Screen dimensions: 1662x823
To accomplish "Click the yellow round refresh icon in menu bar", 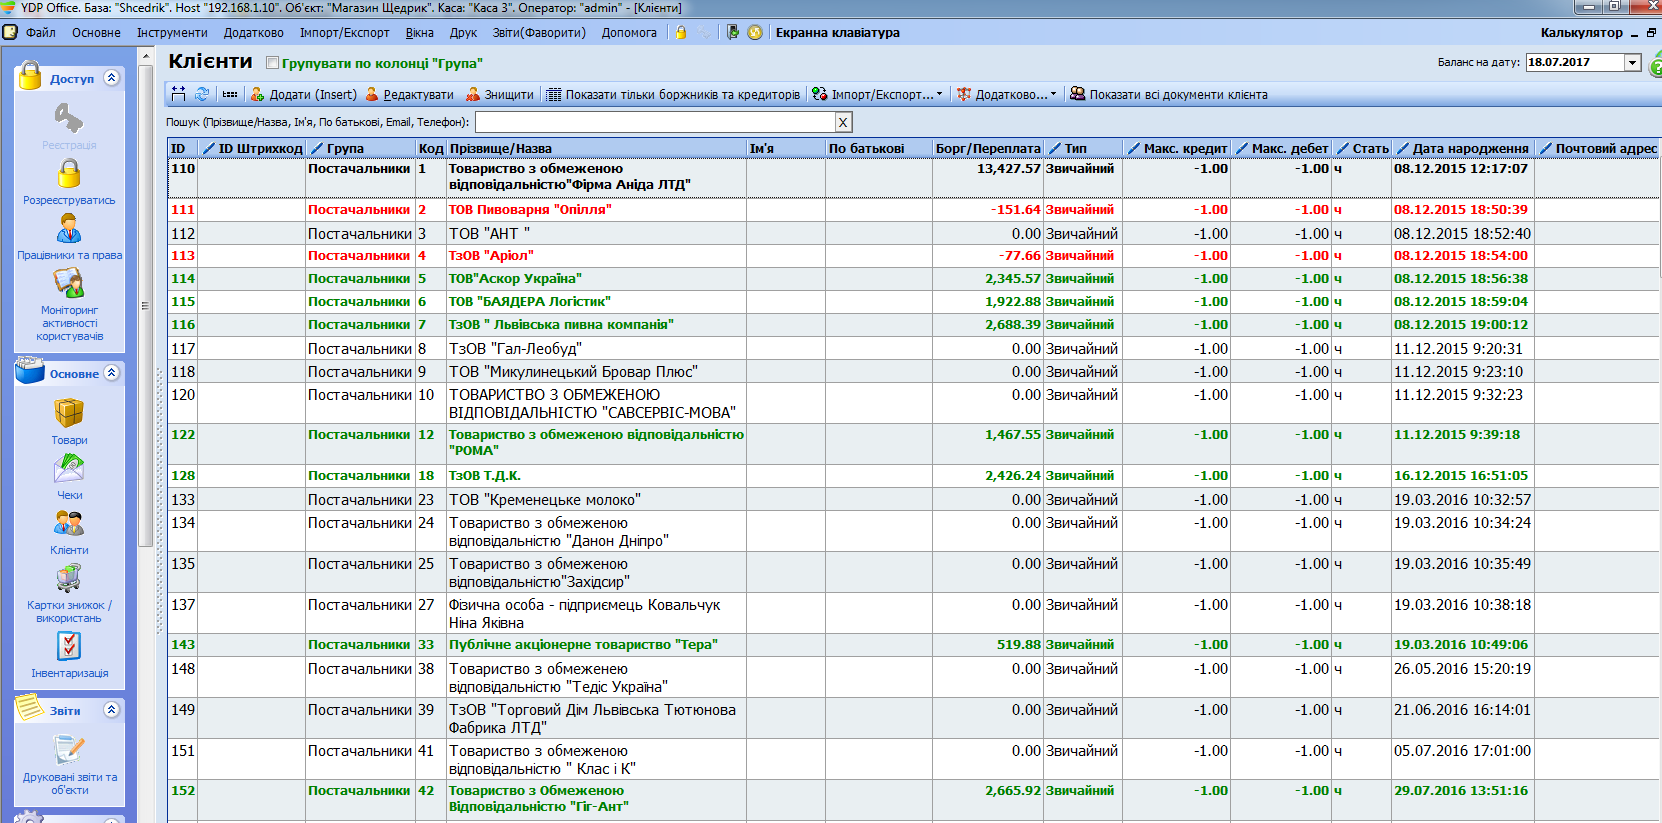I will pos(755,32).
